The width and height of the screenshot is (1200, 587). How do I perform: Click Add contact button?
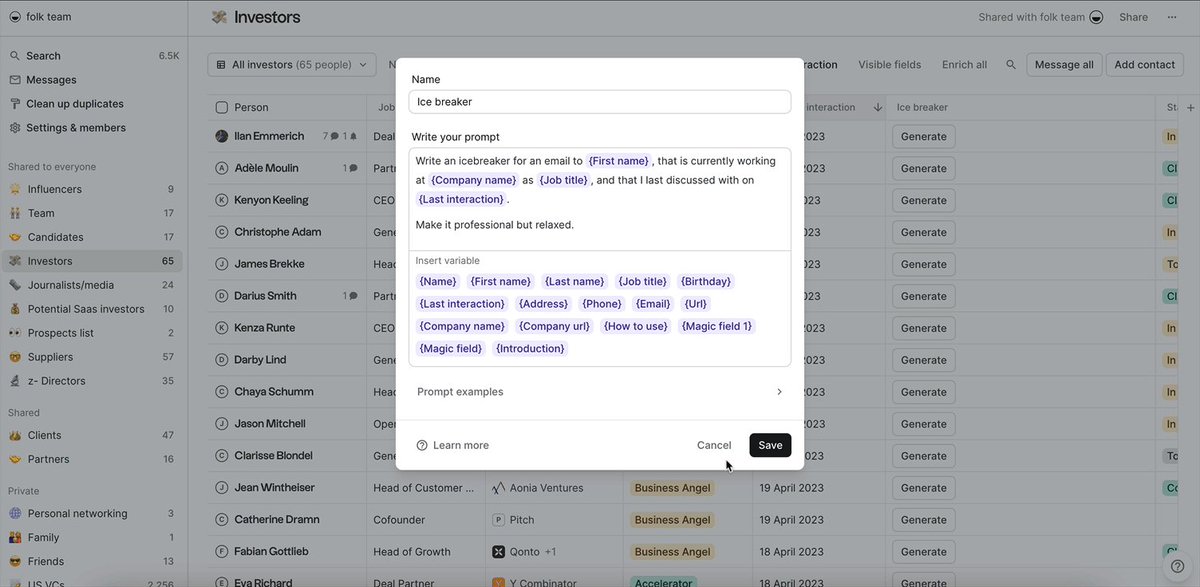1144,65
